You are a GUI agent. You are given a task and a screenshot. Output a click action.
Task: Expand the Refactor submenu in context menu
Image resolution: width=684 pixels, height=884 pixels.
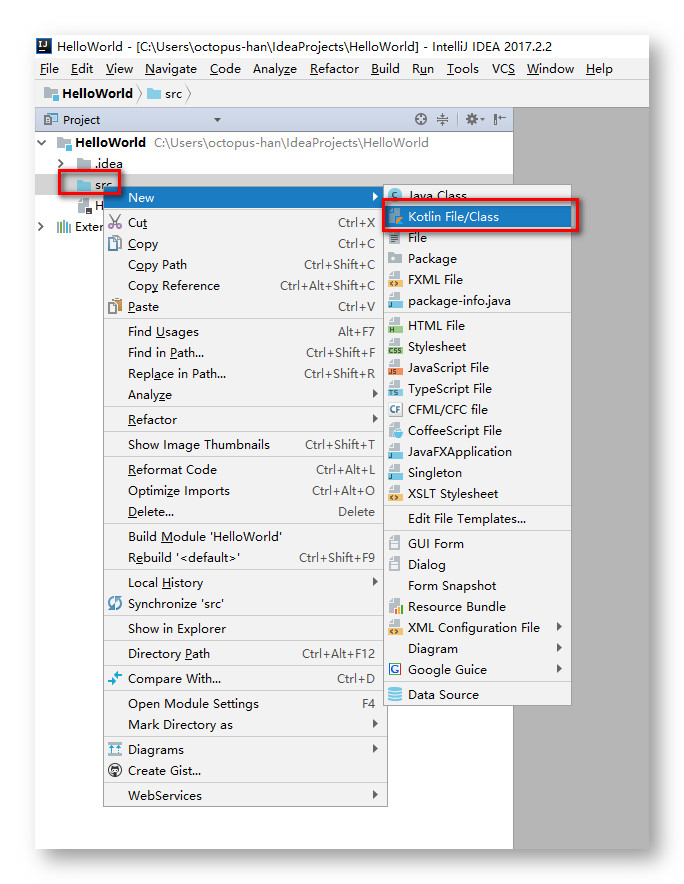pyautogui.click(x=376, y=418)
